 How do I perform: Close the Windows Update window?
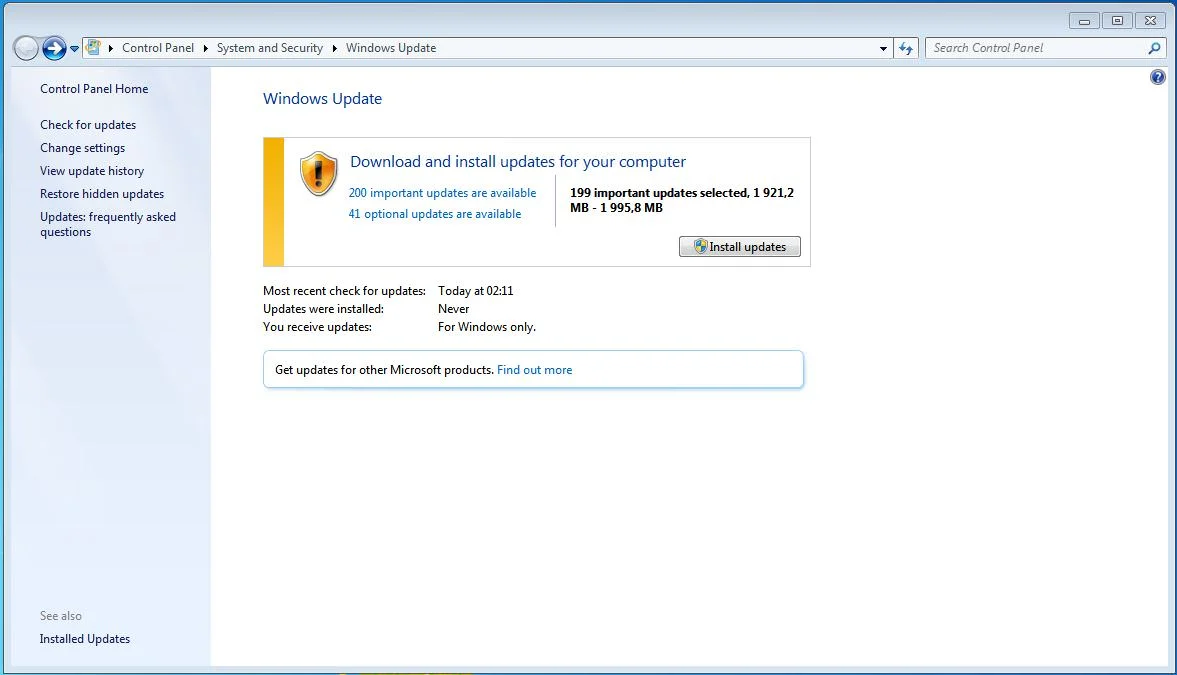click(x=1150, y=21)
